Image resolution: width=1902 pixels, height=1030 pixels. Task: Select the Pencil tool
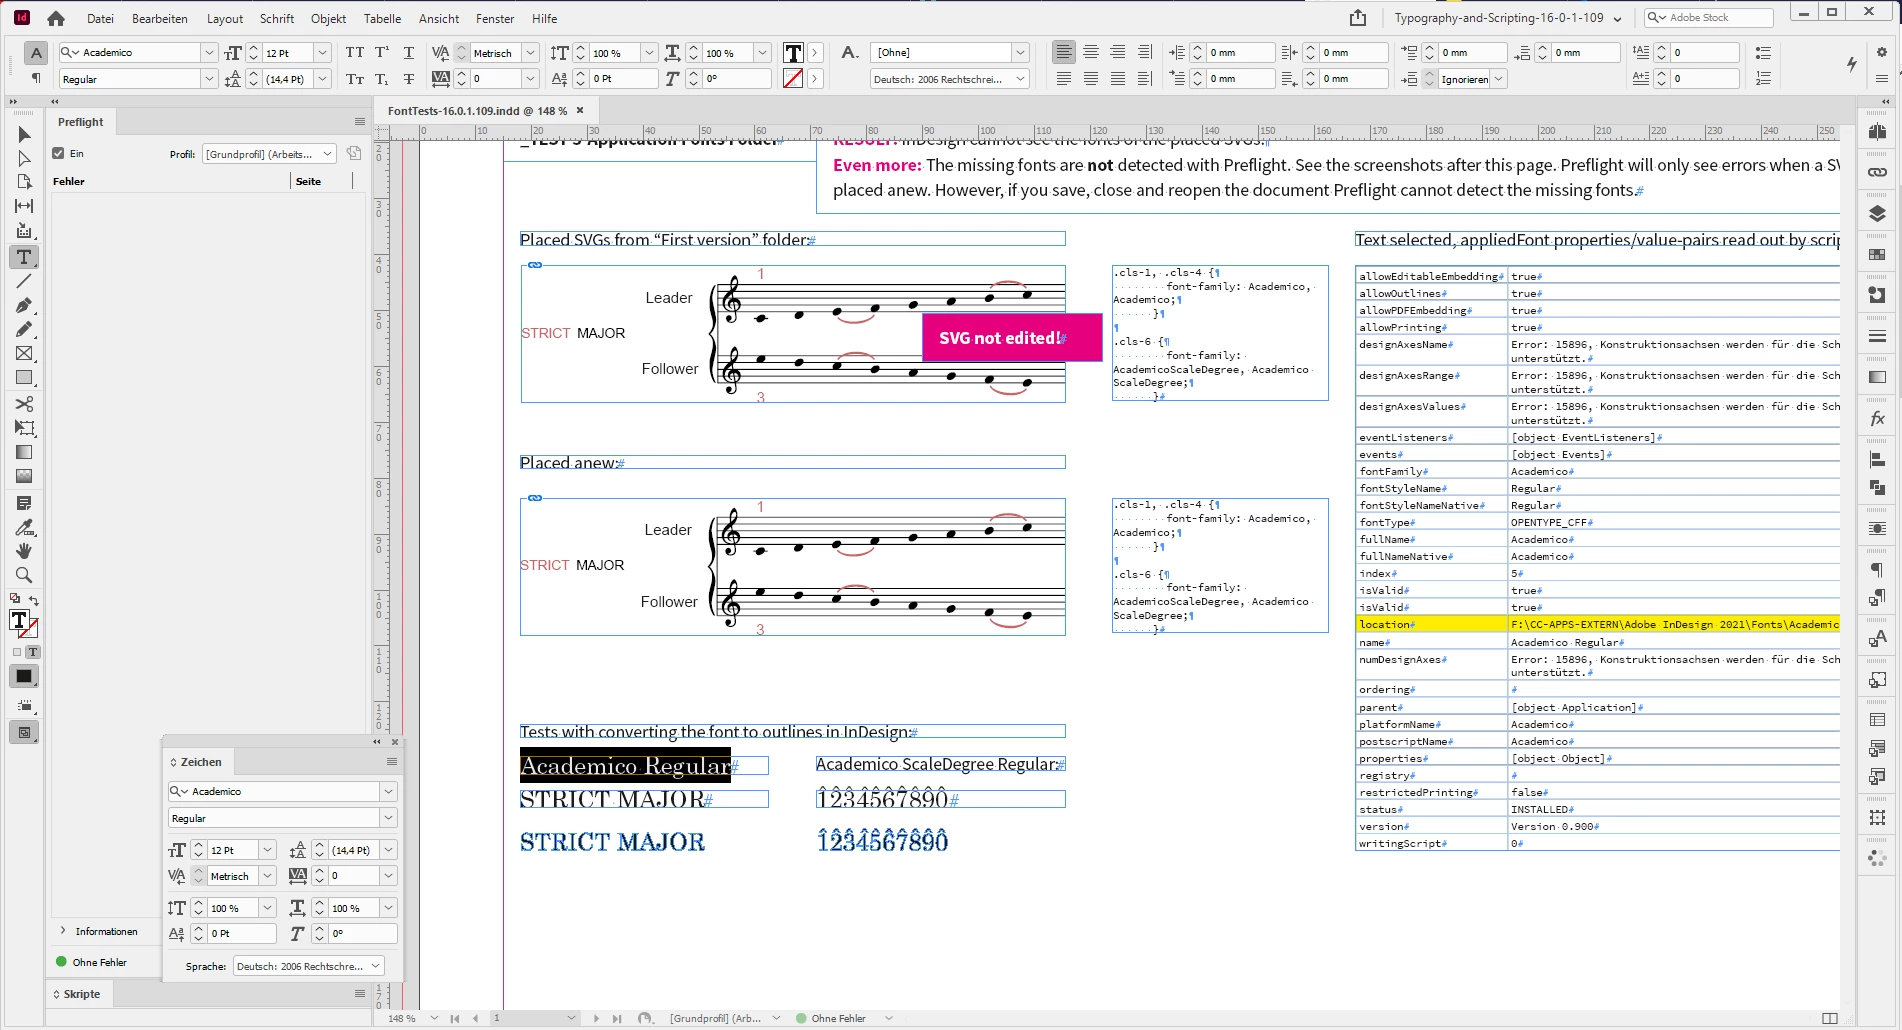click(24, 329)
